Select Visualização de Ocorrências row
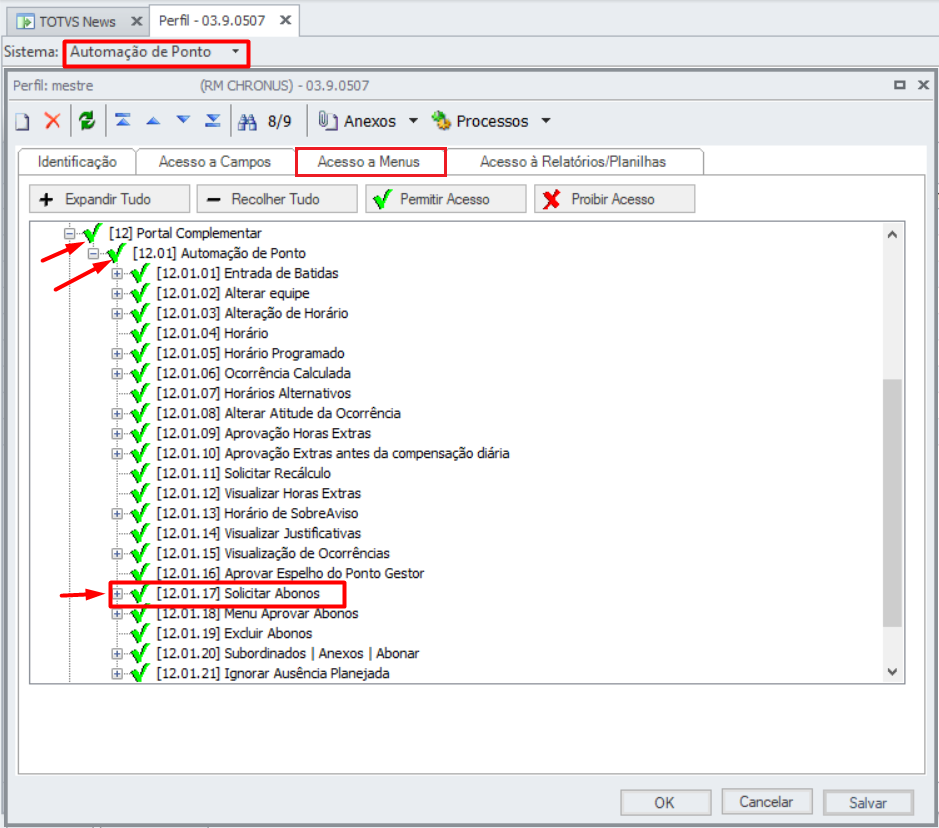 point(273,553)
